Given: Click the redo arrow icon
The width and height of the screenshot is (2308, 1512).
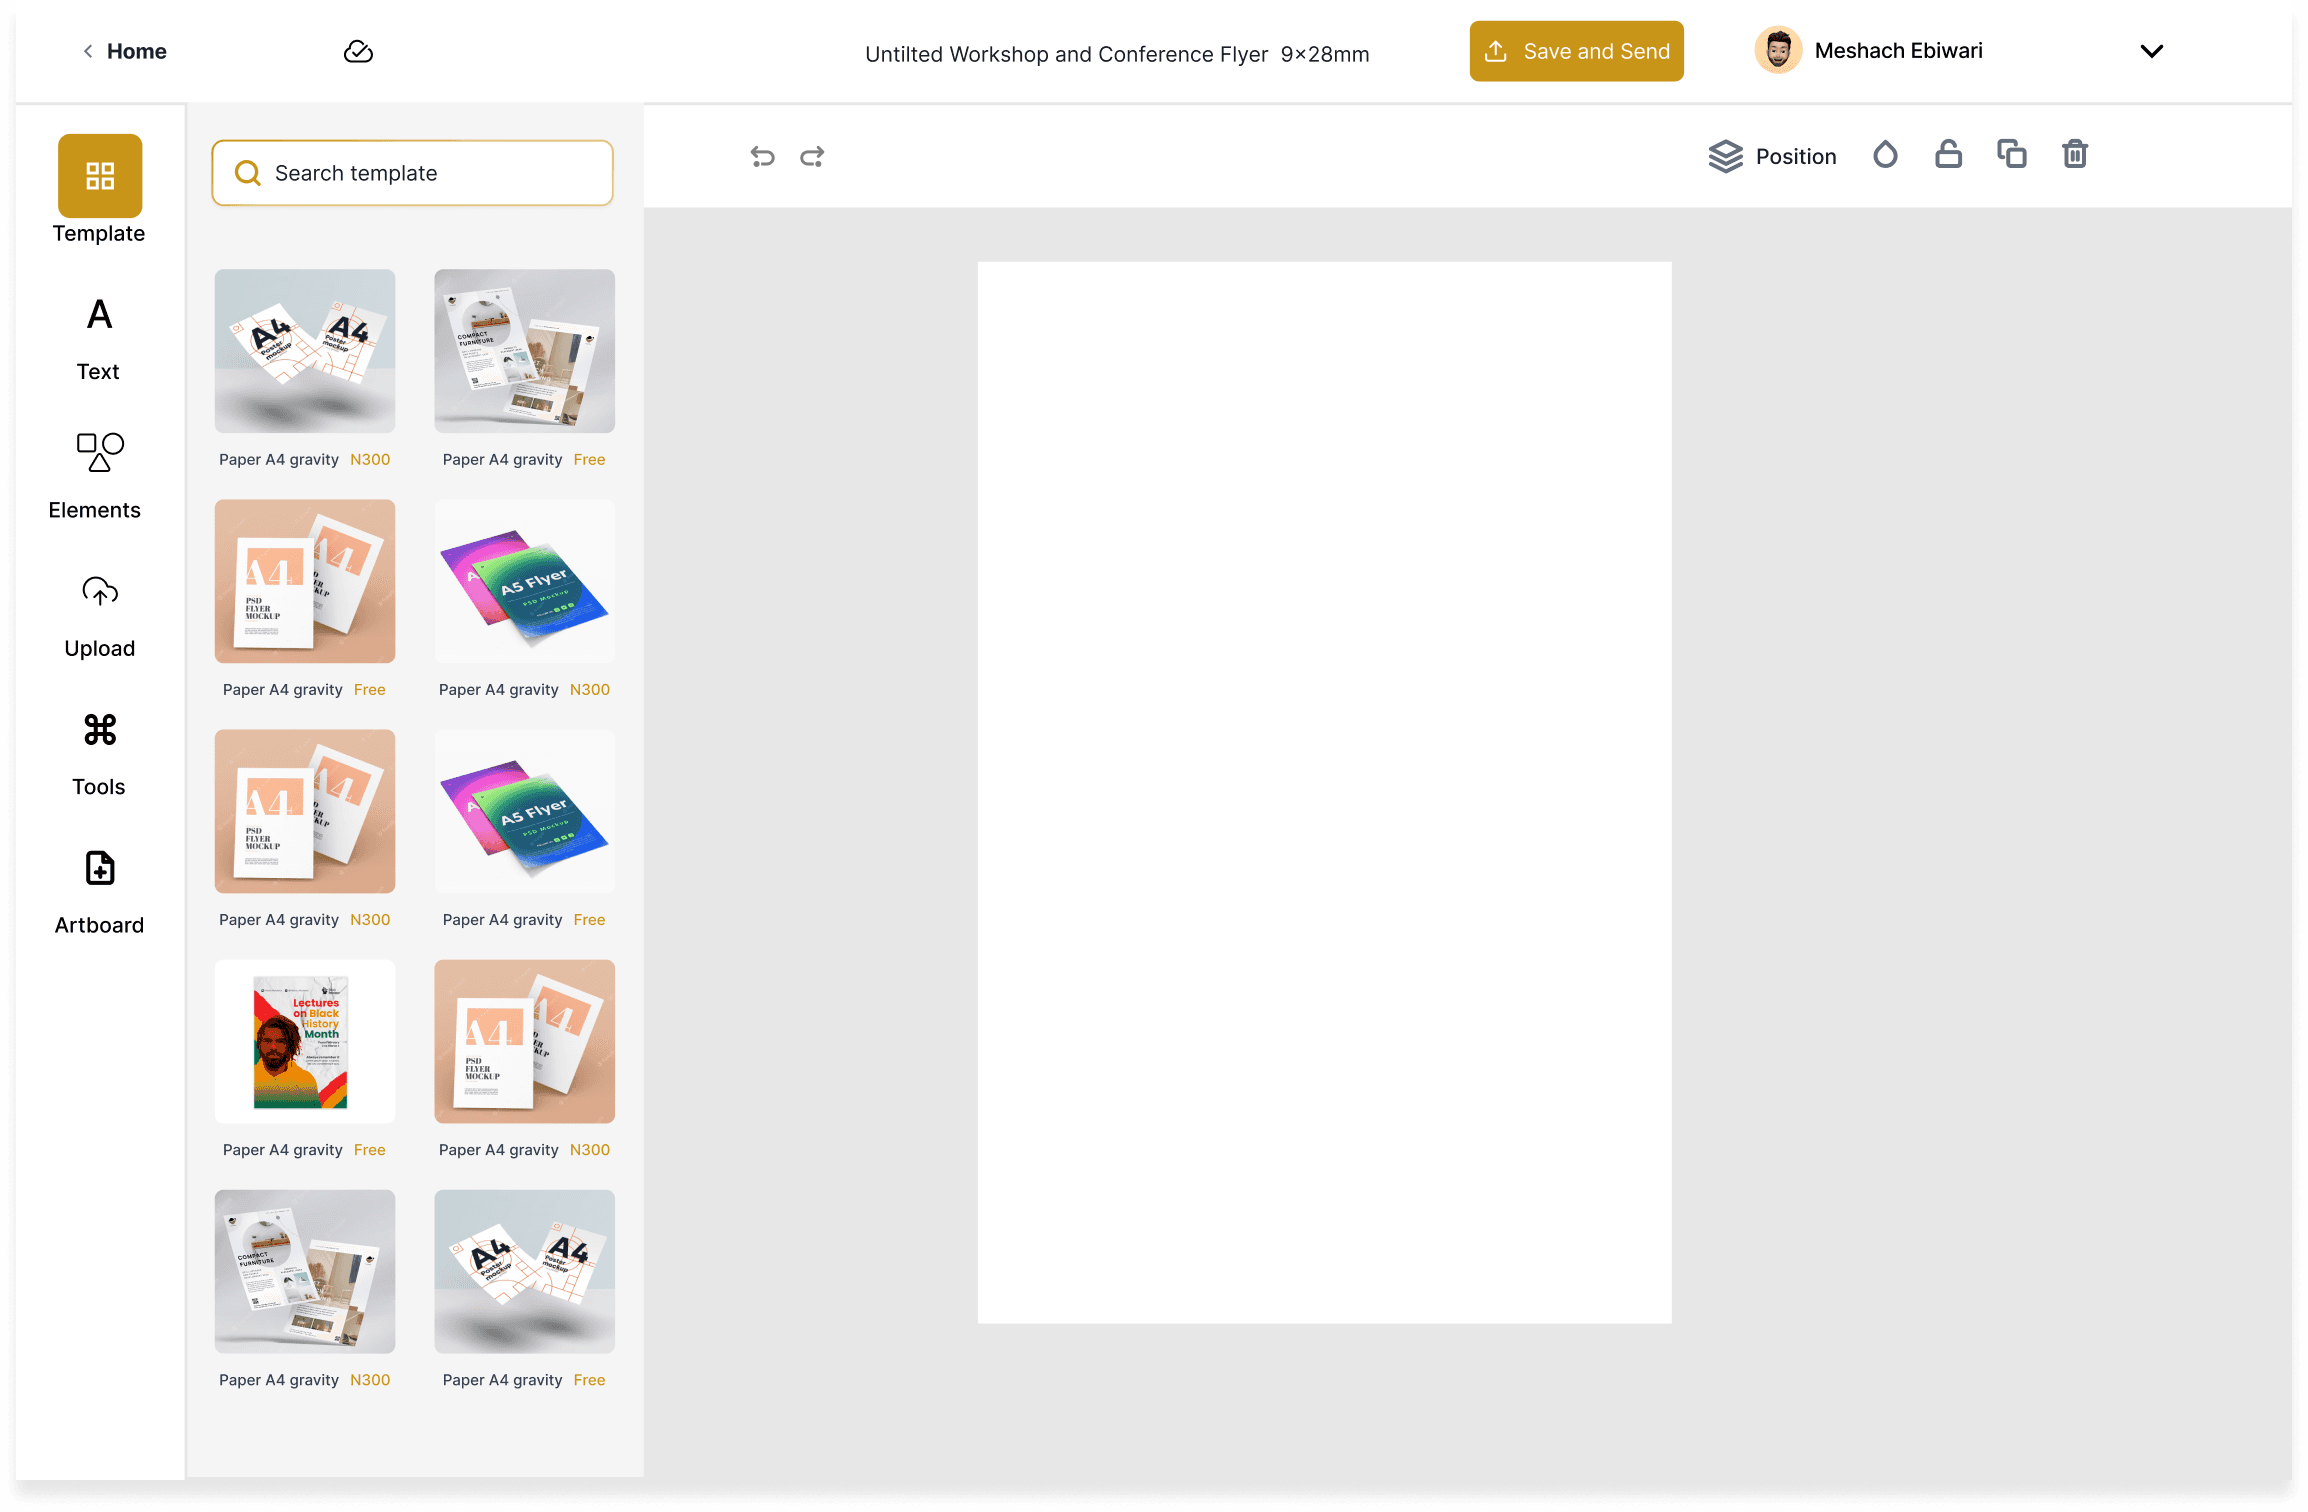Looking at the screenshot, I should [x=812, y=156].
